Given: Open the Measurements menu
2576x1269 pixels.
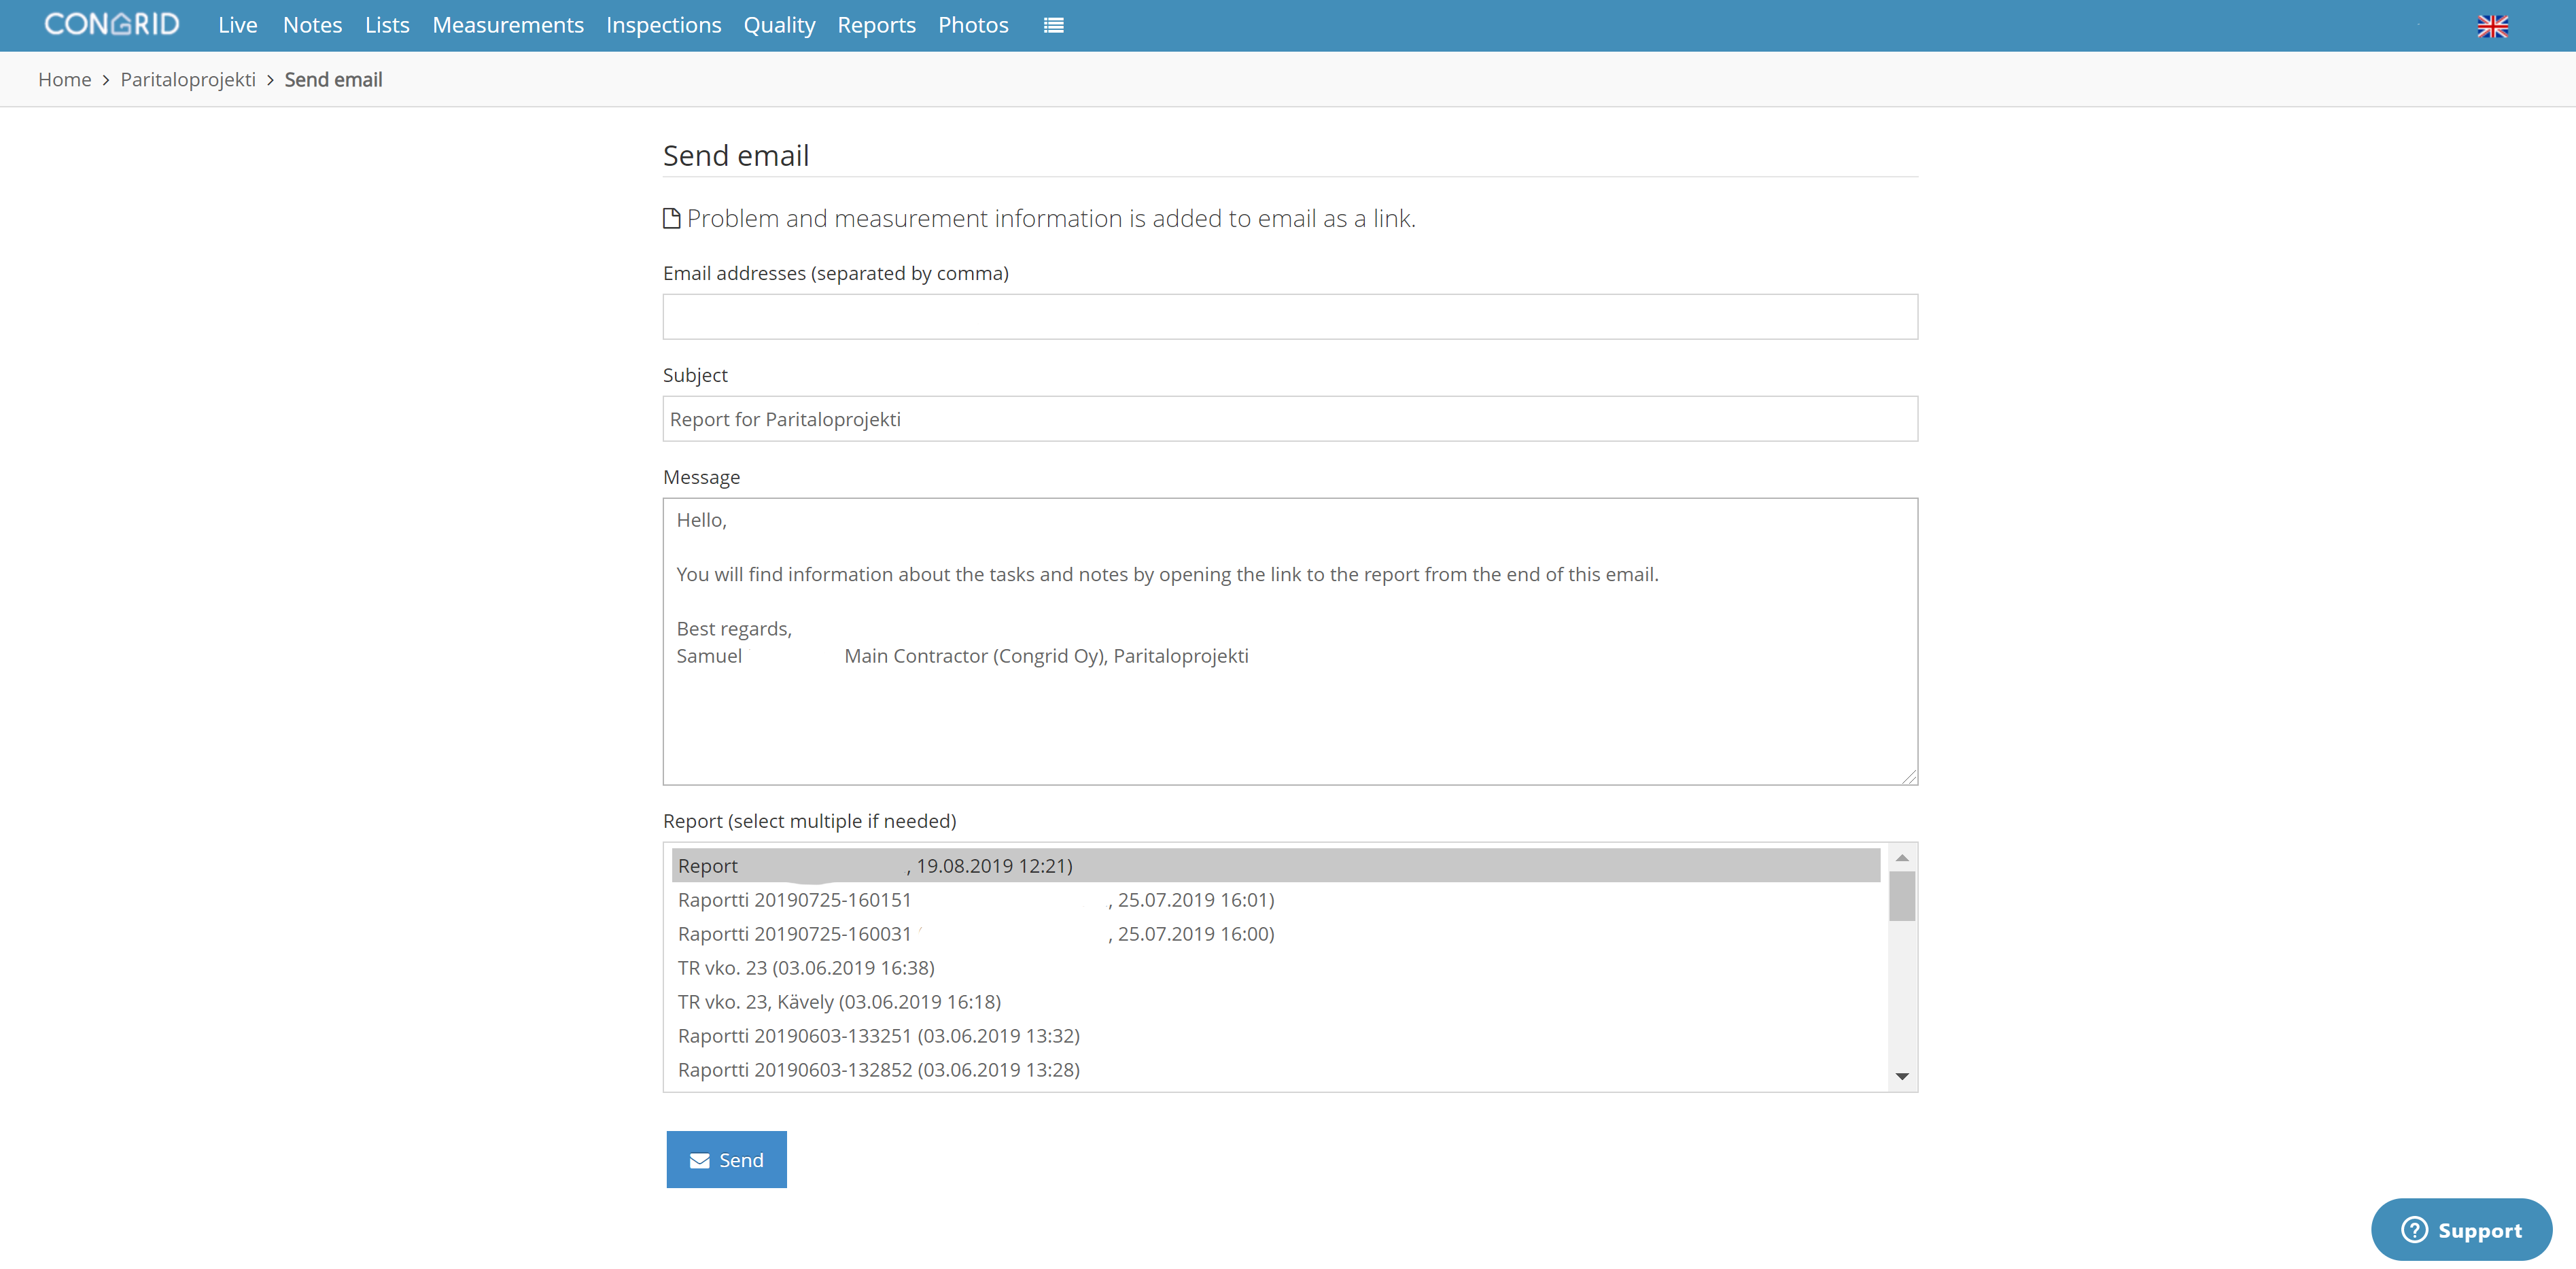Looking at the screenshot, I should click(x=508, y=25).
